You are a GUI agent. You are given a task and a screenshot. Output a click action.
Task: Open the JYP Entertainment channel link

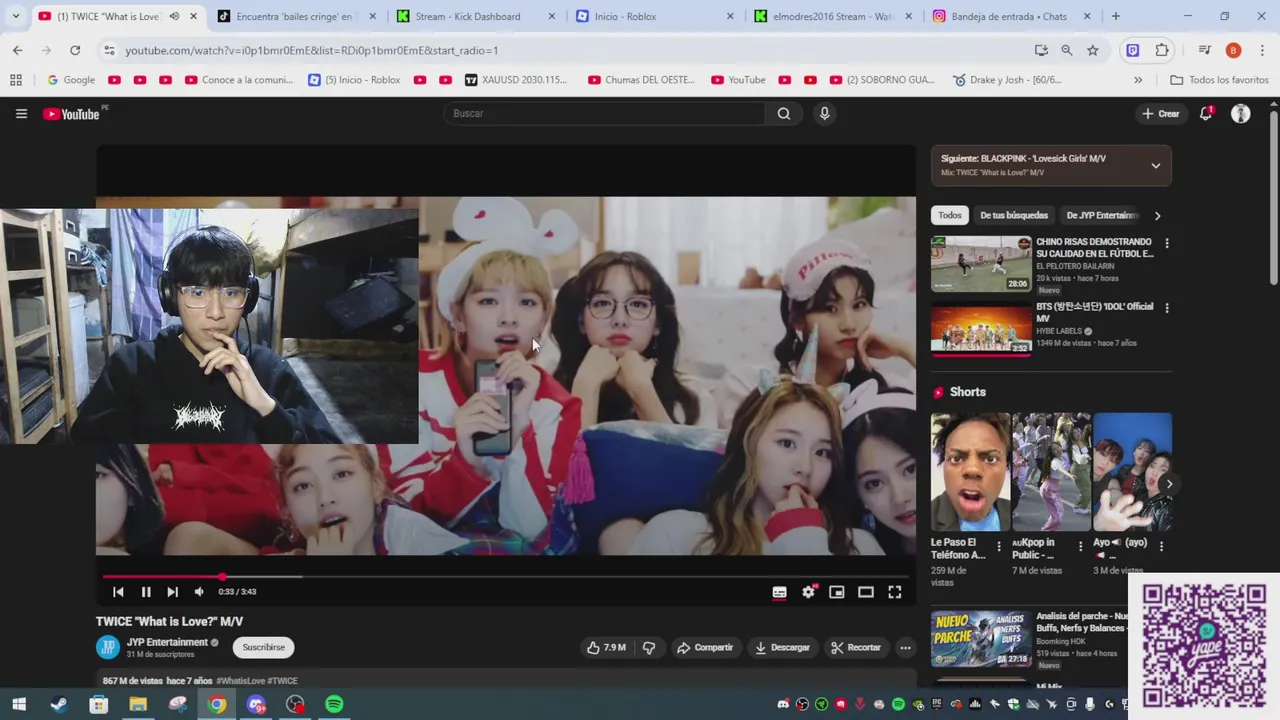(167, 642)
